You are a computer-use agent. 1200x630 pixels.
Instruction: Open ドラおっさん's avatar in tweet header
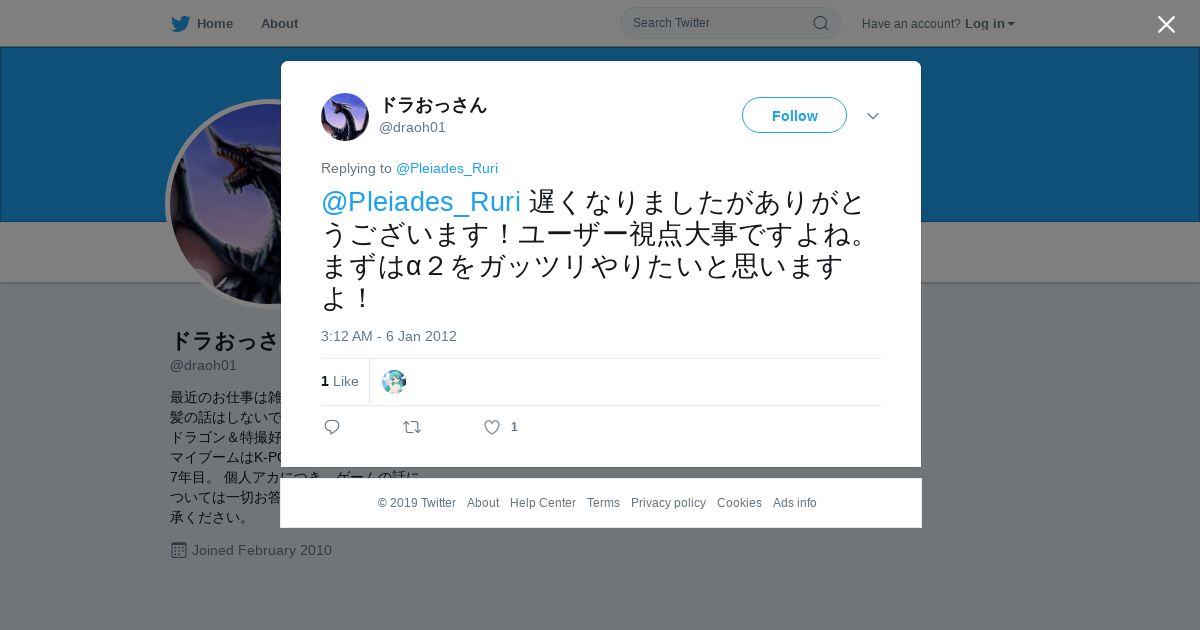click(x=345, y=117)
